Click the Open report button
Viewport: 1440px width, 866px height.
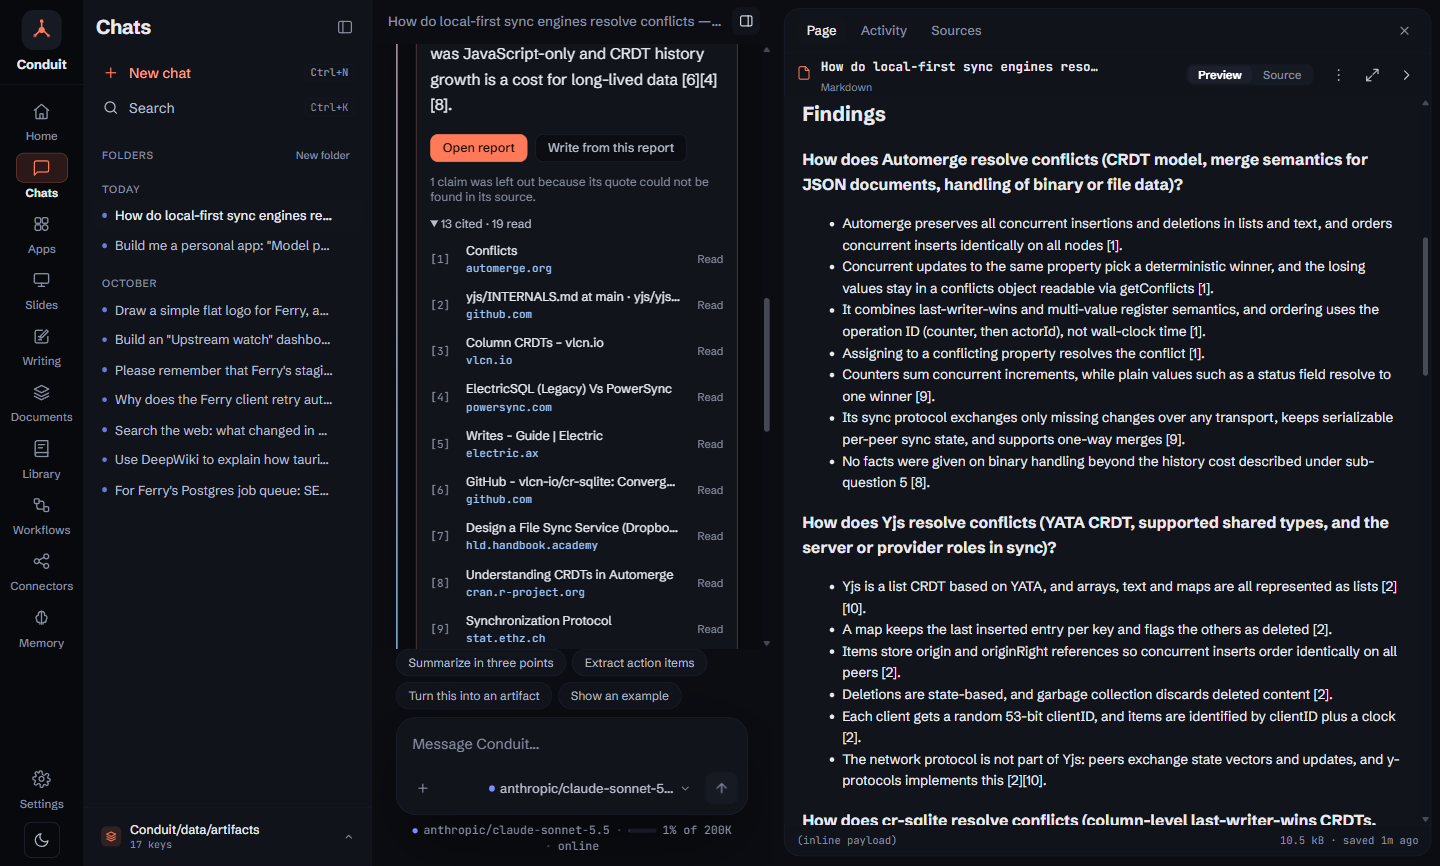478,148
